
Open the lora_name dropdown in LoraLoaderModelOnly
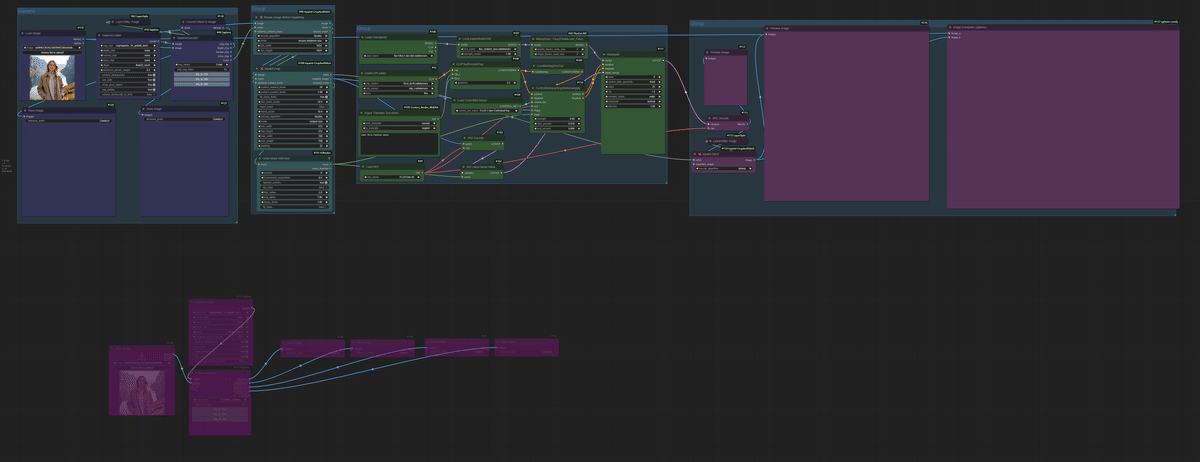[x=489, y=49]
